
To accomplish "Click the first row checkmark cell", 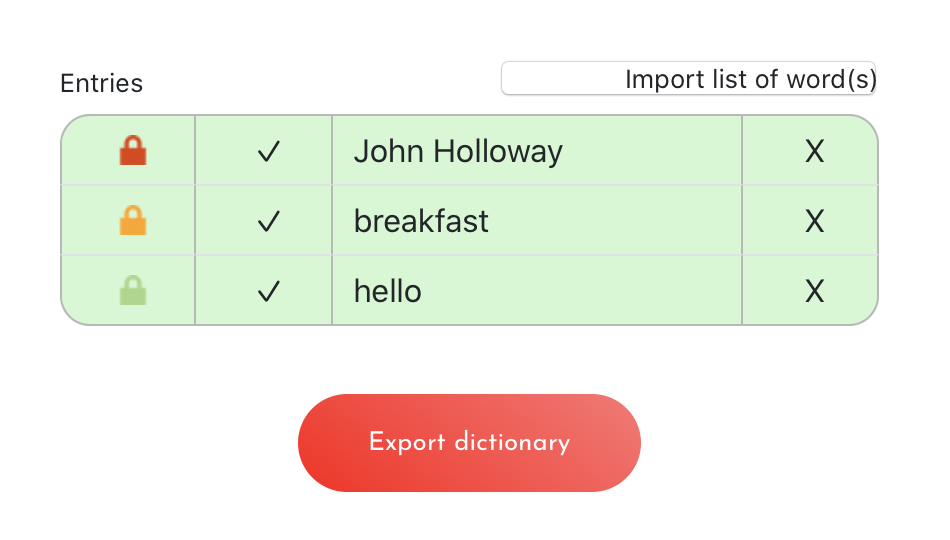I will click(x=264, y=150).
